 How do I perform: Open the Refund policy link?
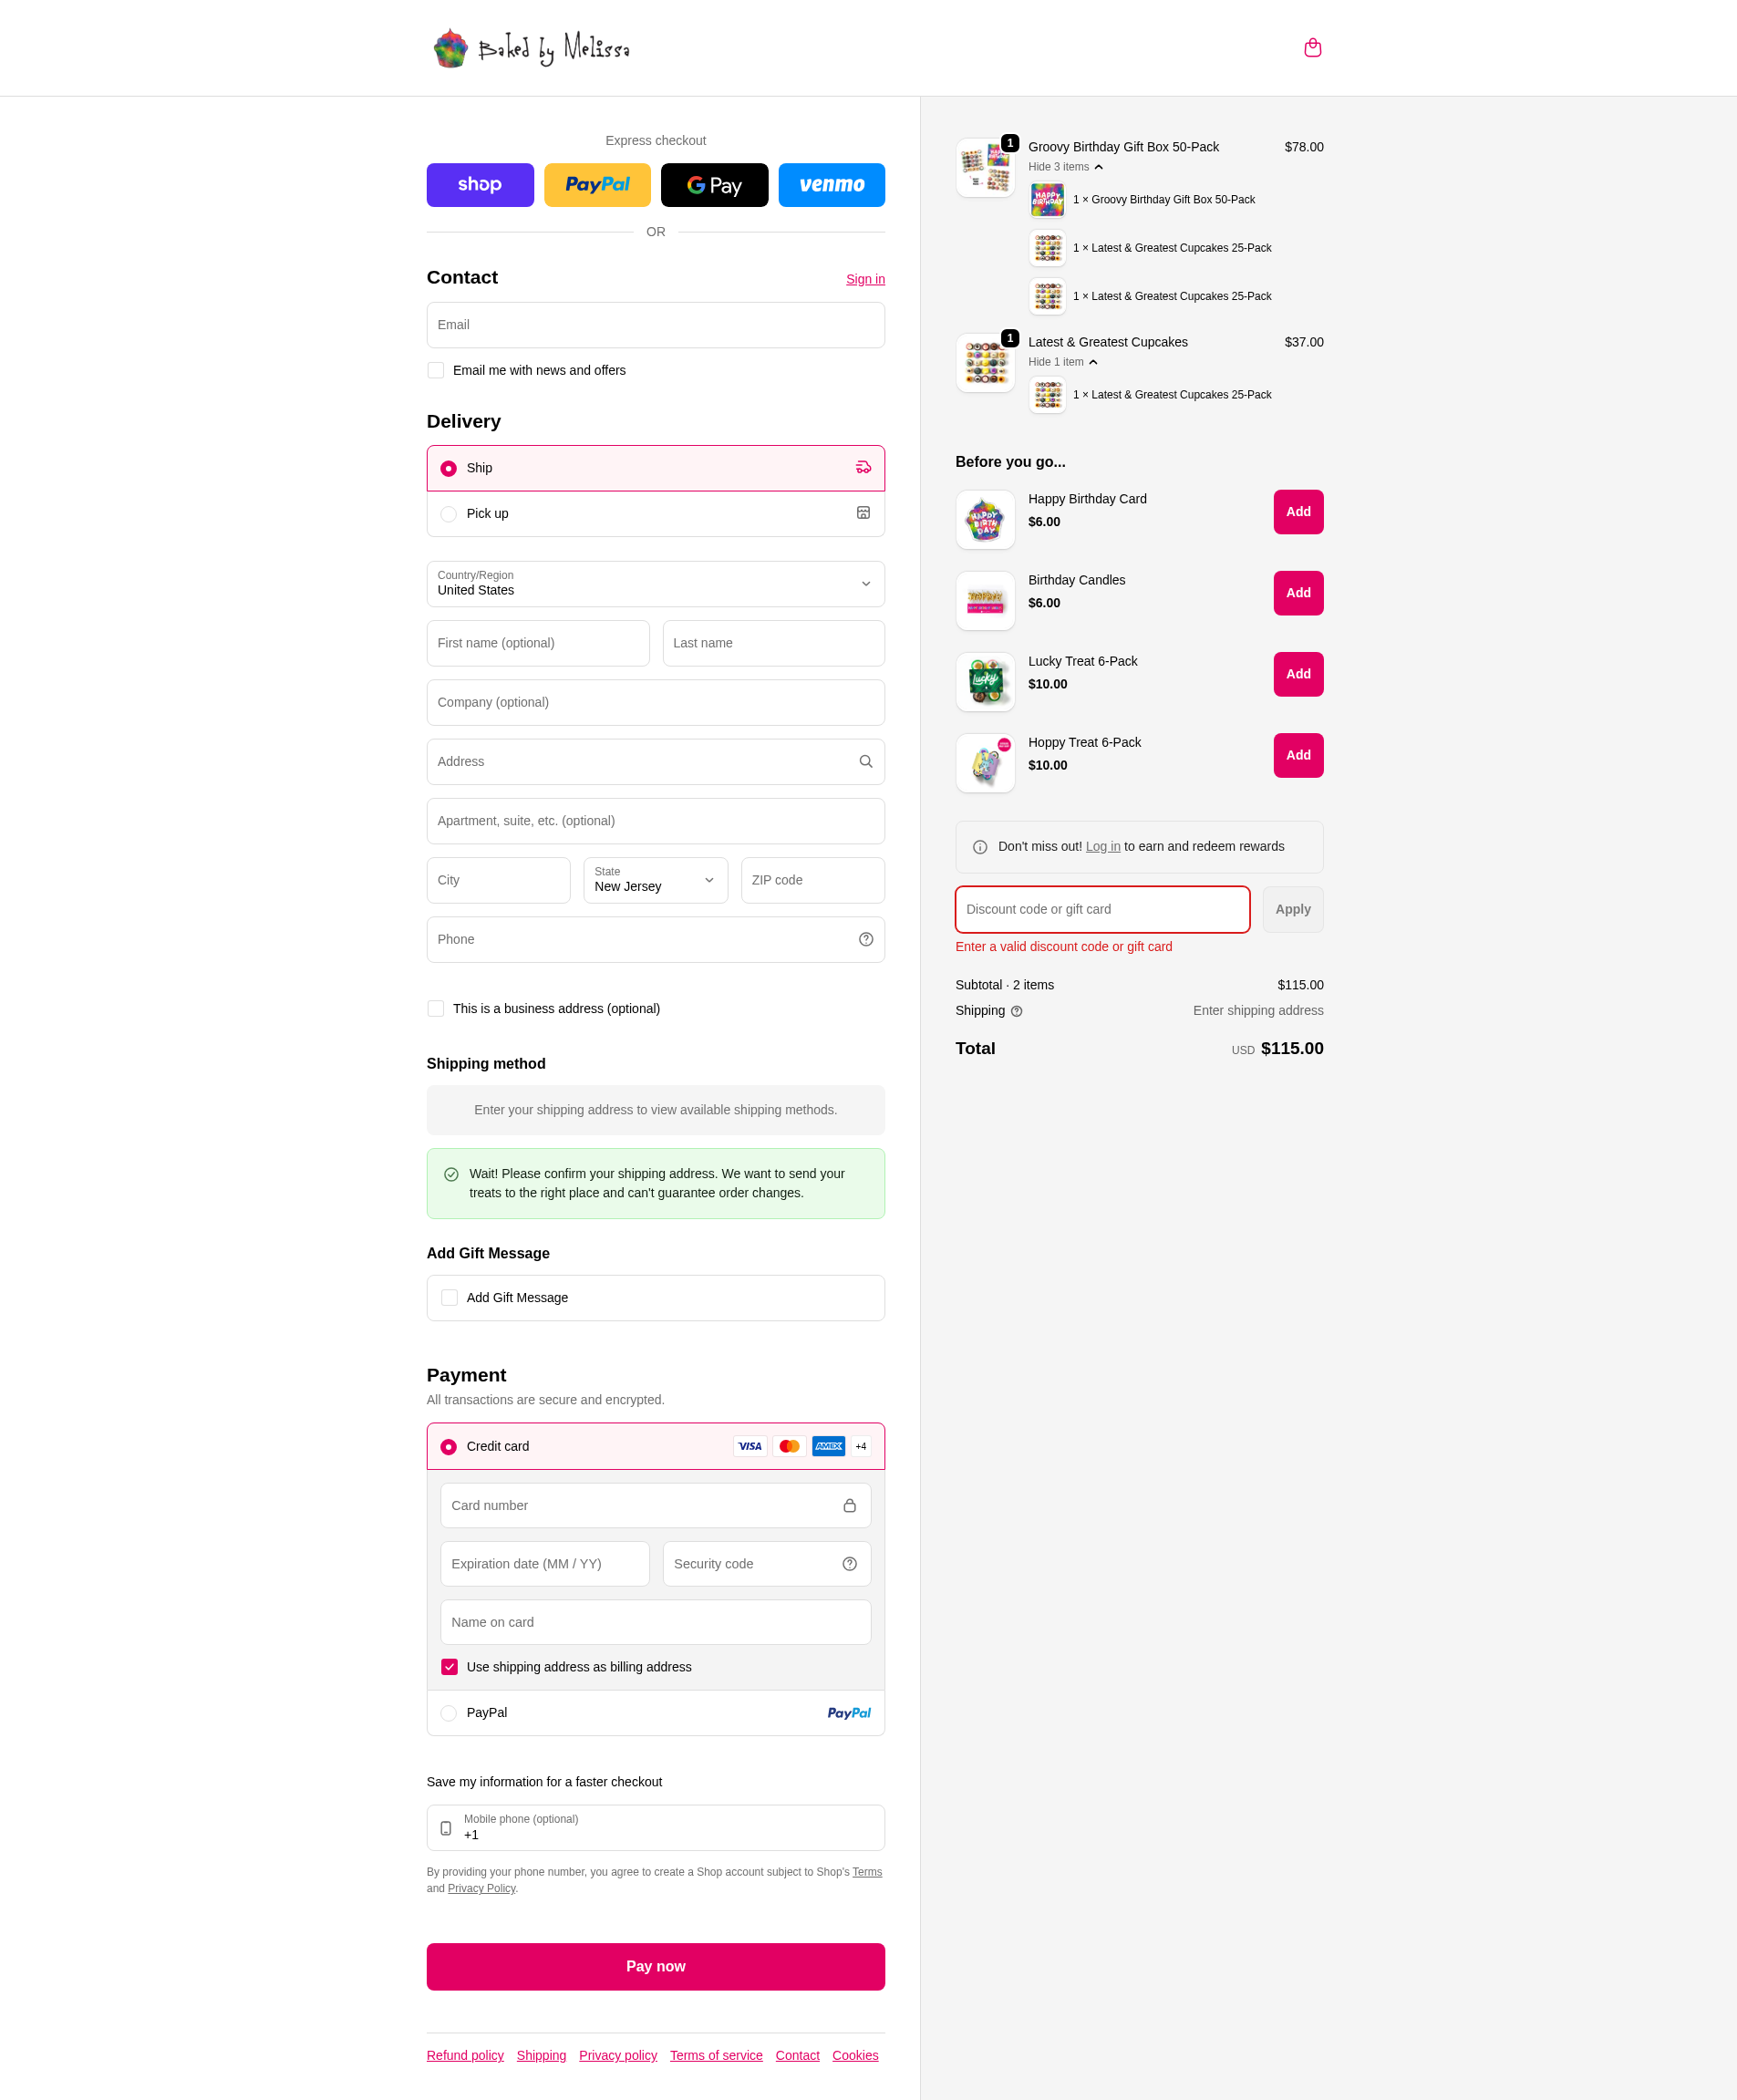pos(465,2056)
